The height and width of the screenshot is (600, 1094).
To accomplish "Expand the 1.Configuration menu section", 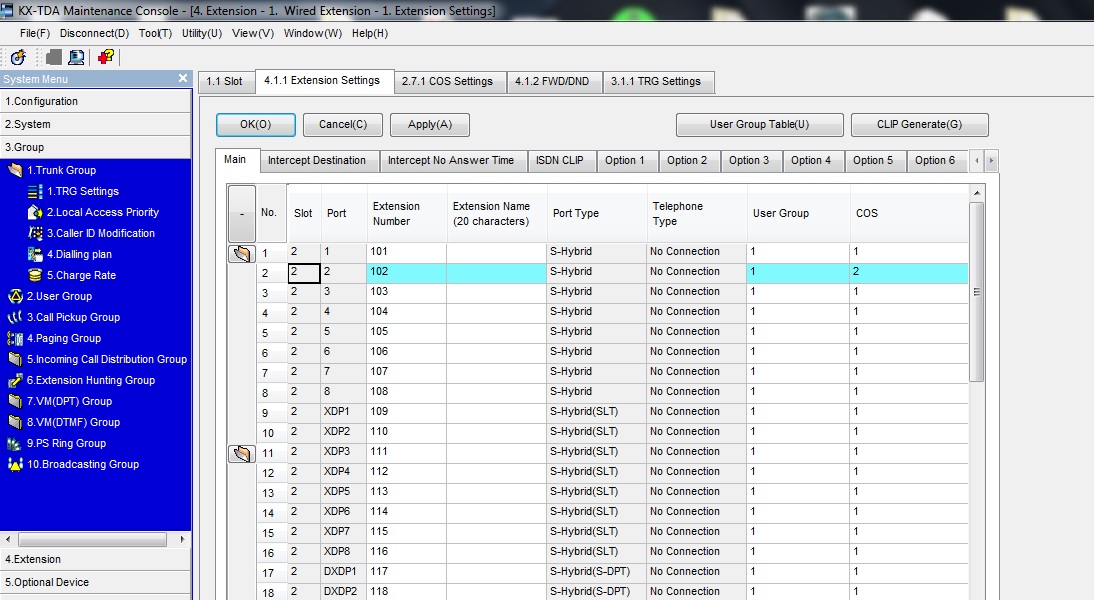I will (95, 101).
